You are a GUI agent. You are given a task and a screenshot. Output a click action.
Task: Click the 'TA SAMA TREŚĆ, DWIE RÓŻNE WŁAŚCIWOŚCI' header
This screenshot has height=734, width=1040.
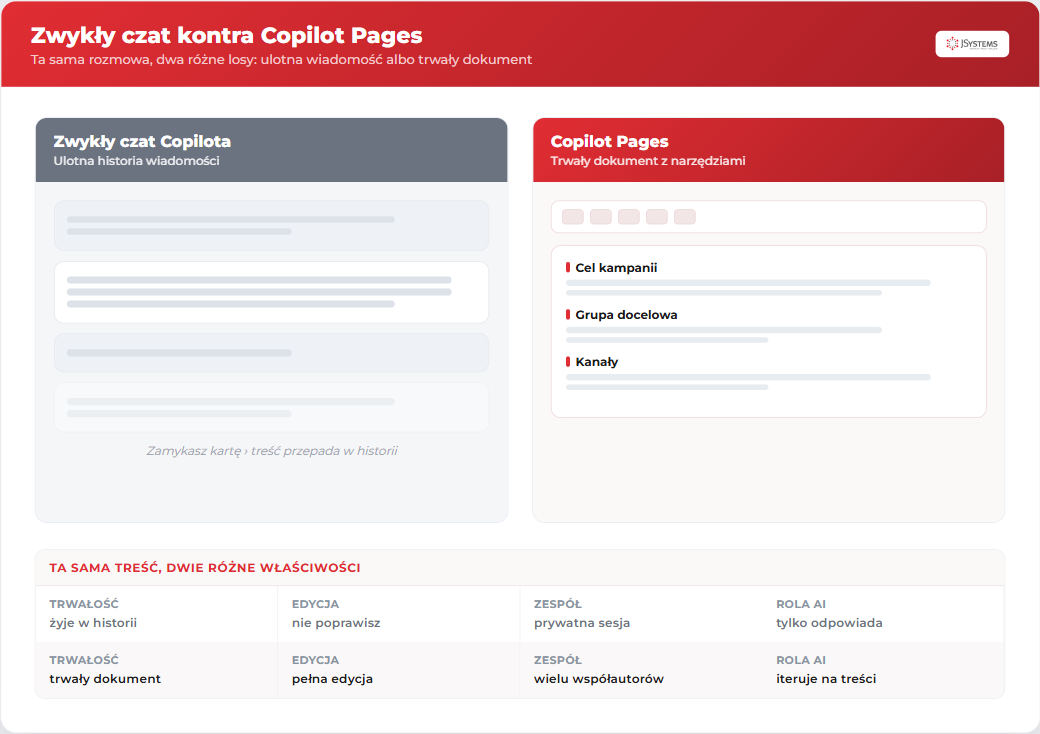point(204,568)
